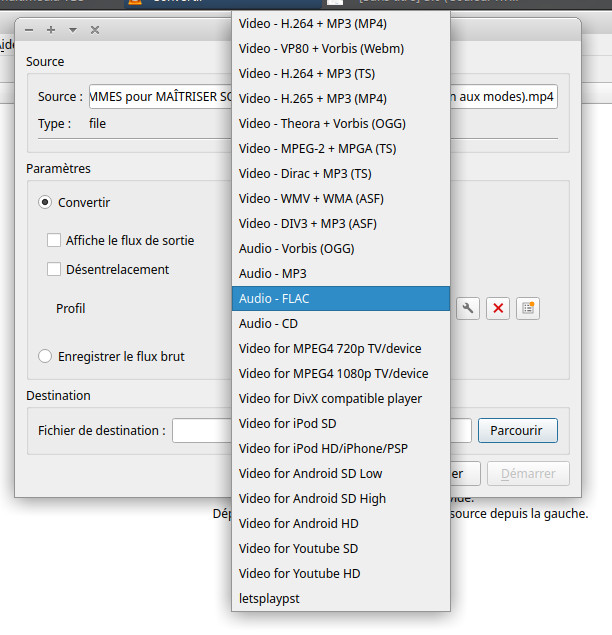This screenshot has width=612, height=635.
Task: Open titlebar dropdown arrow icon
Action: point(73,30)
